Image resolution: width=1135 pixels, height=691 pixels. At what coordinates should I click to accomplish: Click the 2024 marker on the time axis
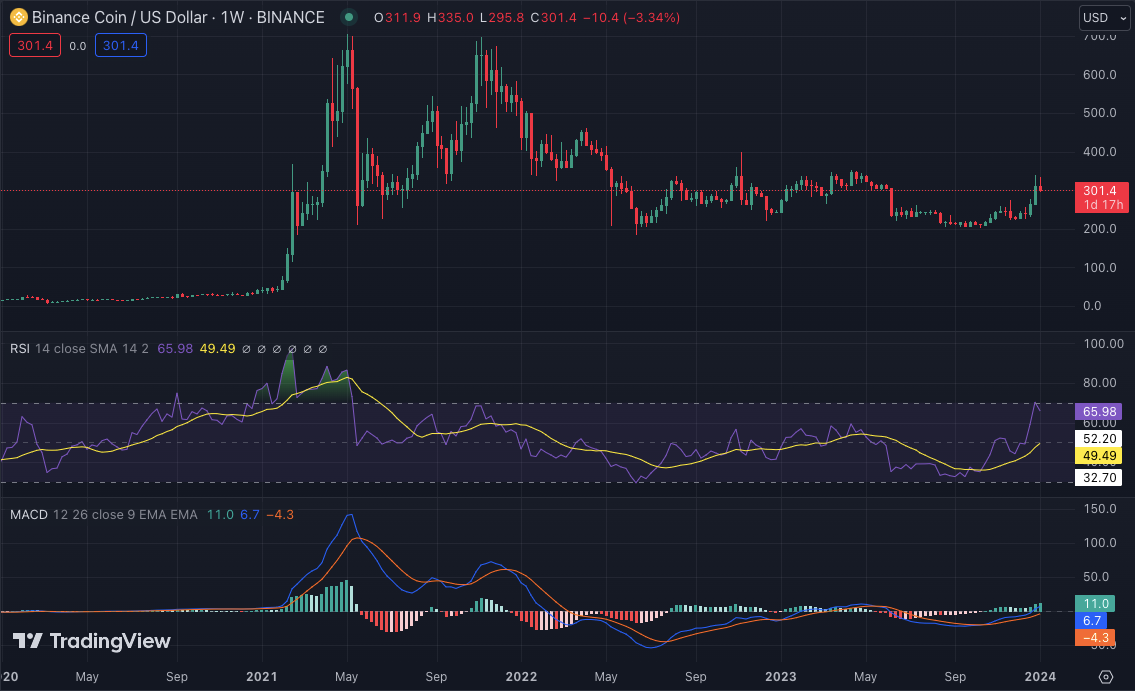click(x=1040, y=676)
